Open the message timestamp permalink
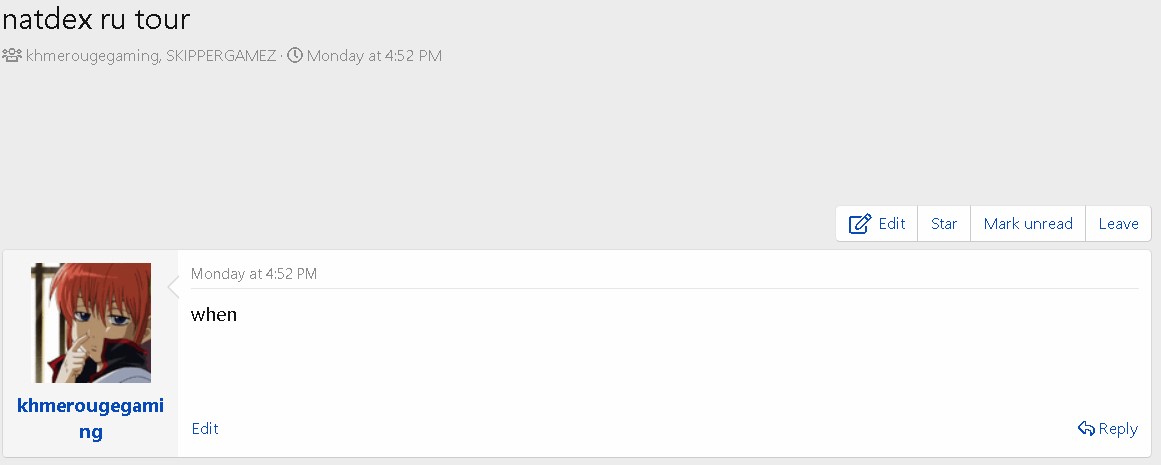This screenshot has width=1161, height=465. click(x=254, y=274)
